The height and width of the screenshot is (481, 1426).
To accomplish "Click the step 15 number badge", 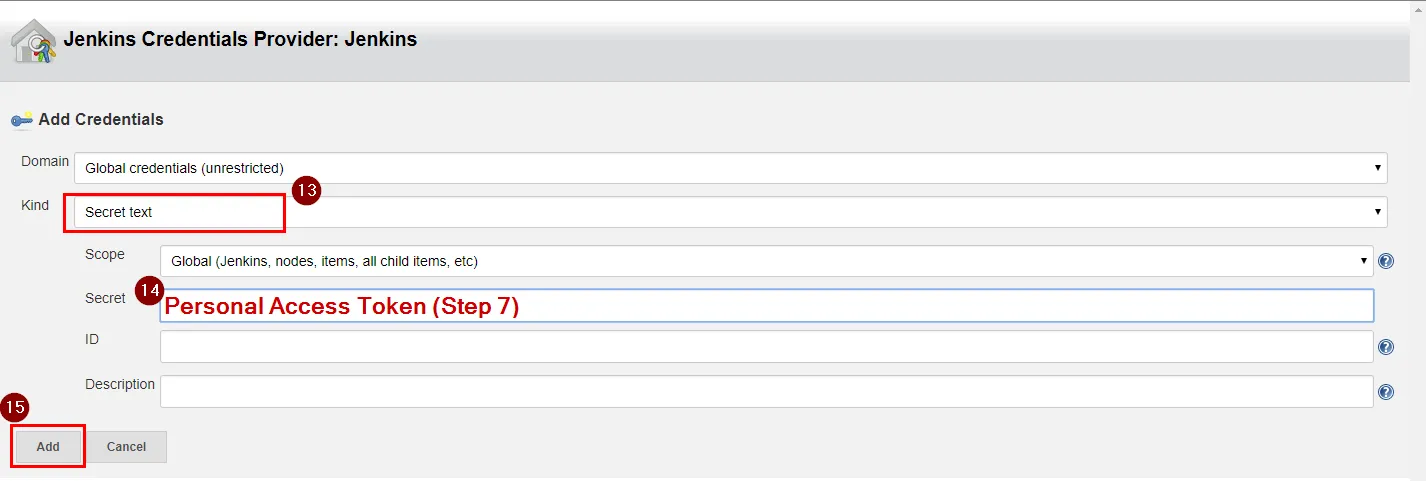I will [15, 408].
